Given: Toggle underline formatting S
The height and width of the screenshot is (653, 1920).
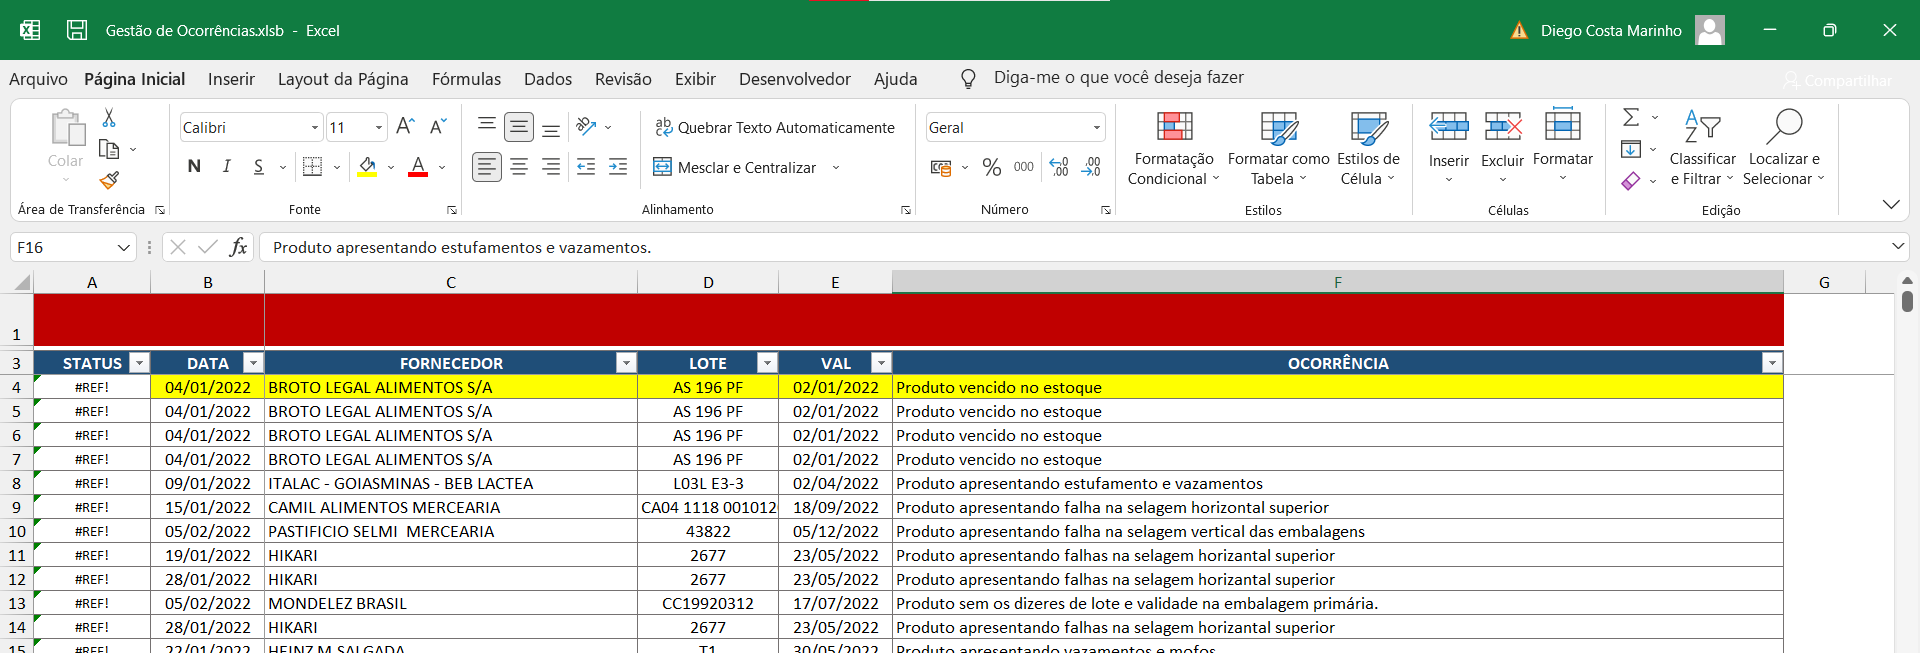Looking at the screenshot, I should (259, 167).
